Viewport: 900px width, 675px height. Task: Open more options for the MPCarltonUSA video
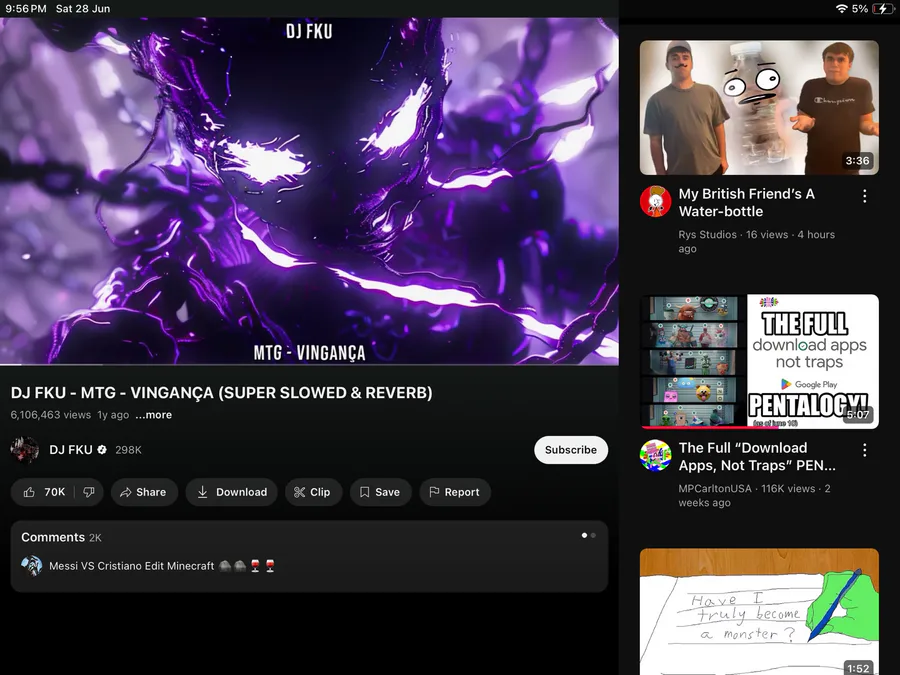click(864, 450)
